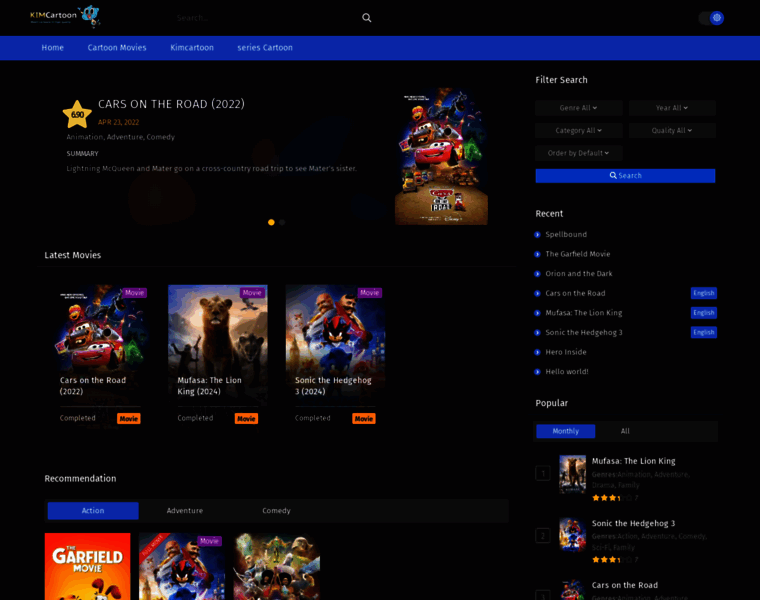Open Cartoon Movies menu item
Image resolution: width=760 pixels, height=600 pixels.
click(x=117, y=47)
